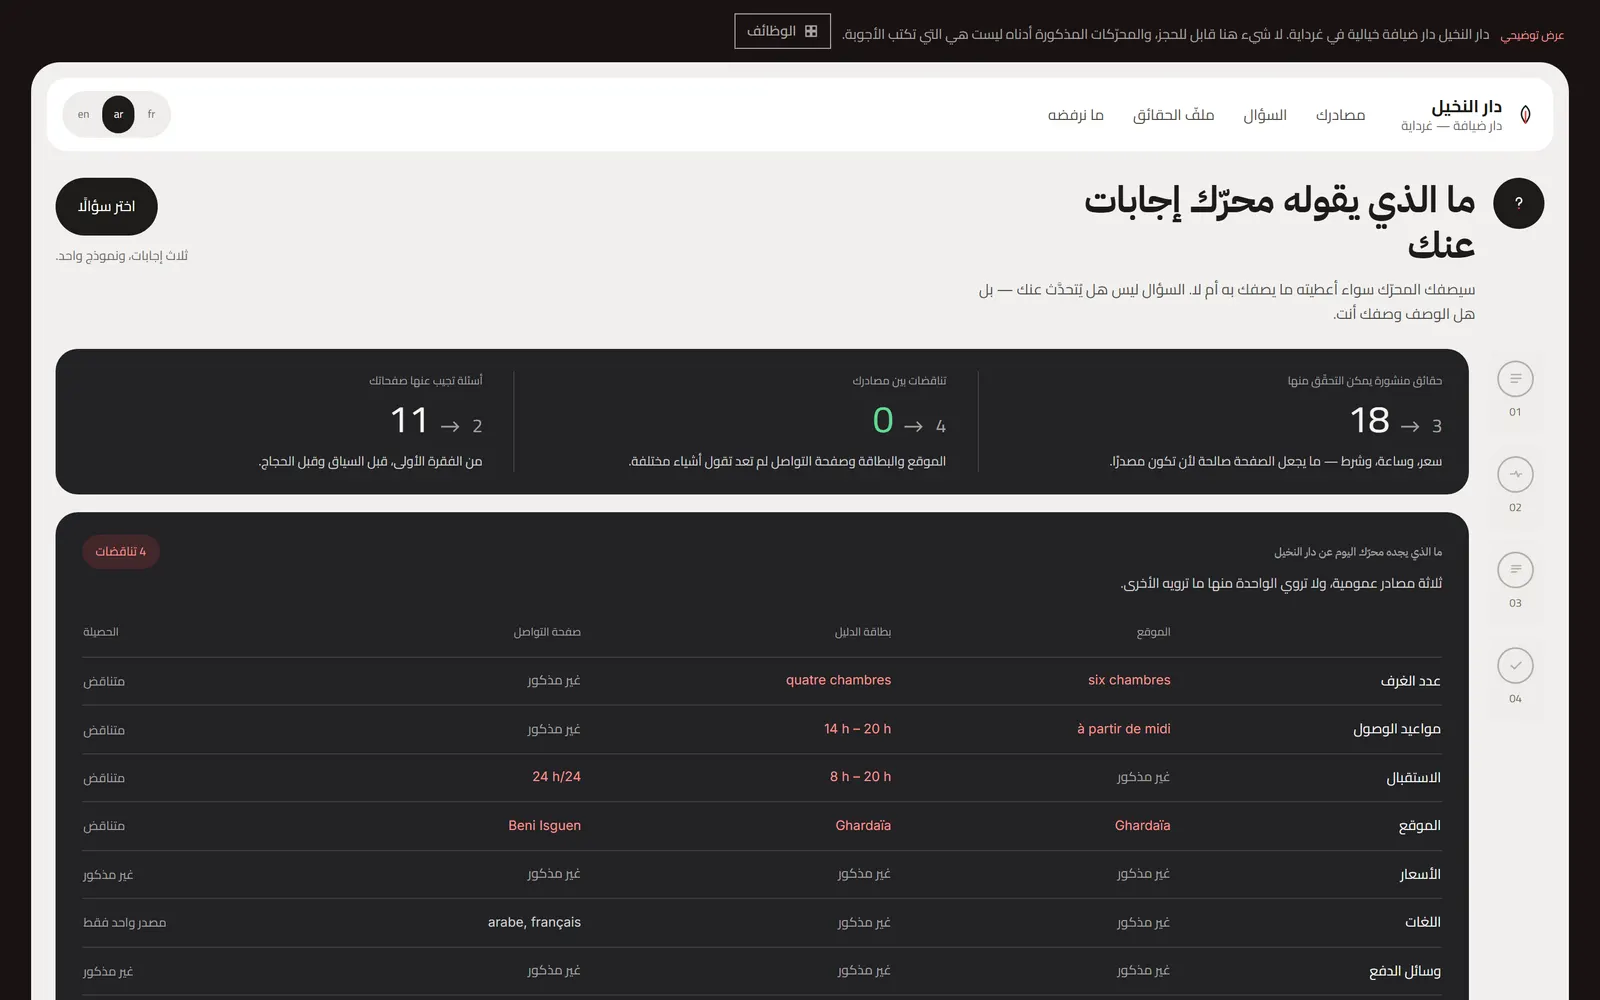
Task: Click the green 0 contradictions value
Action: (883, 420)
